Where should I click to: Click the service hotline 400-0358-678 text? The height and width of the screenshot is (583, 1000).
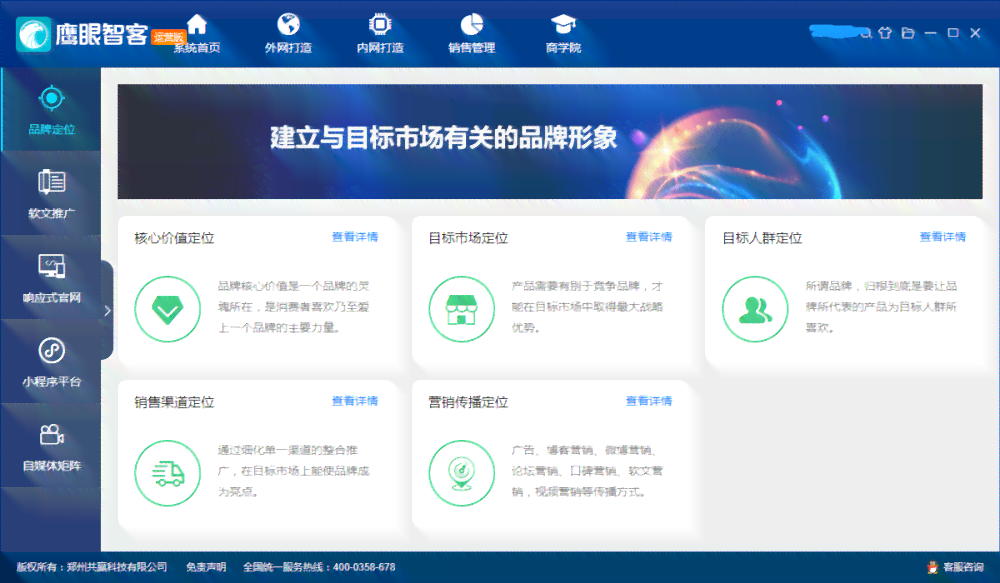pos(320,567)
